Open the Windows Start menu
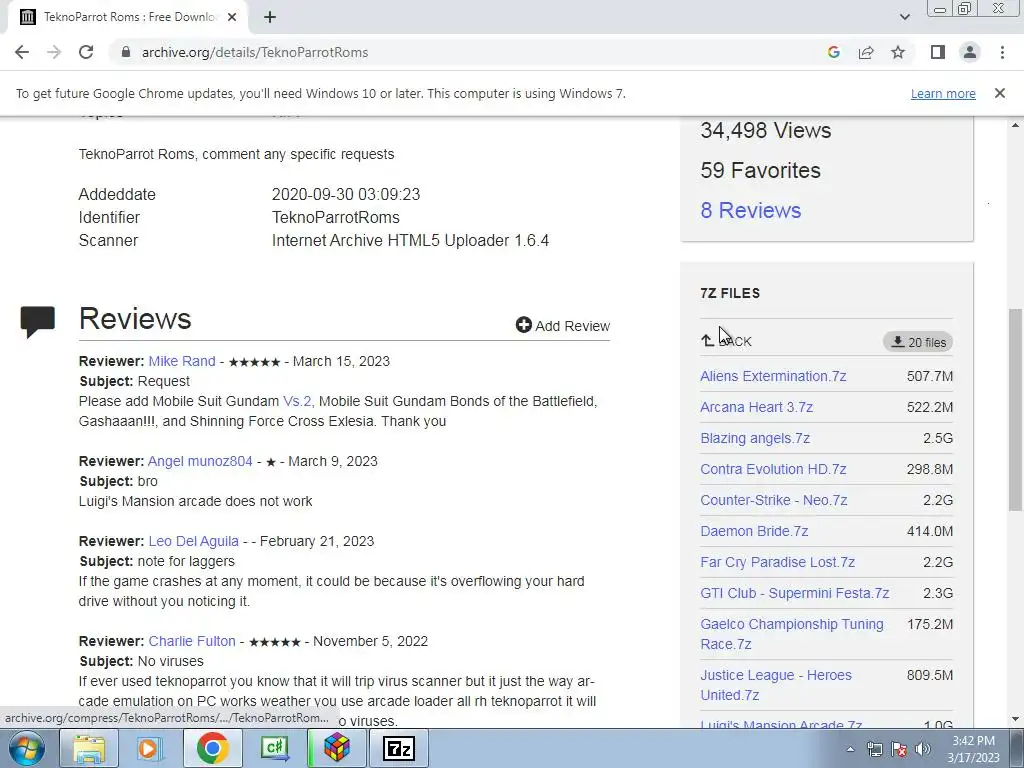This screenshot has height=768, width=1024. point(26,748)
